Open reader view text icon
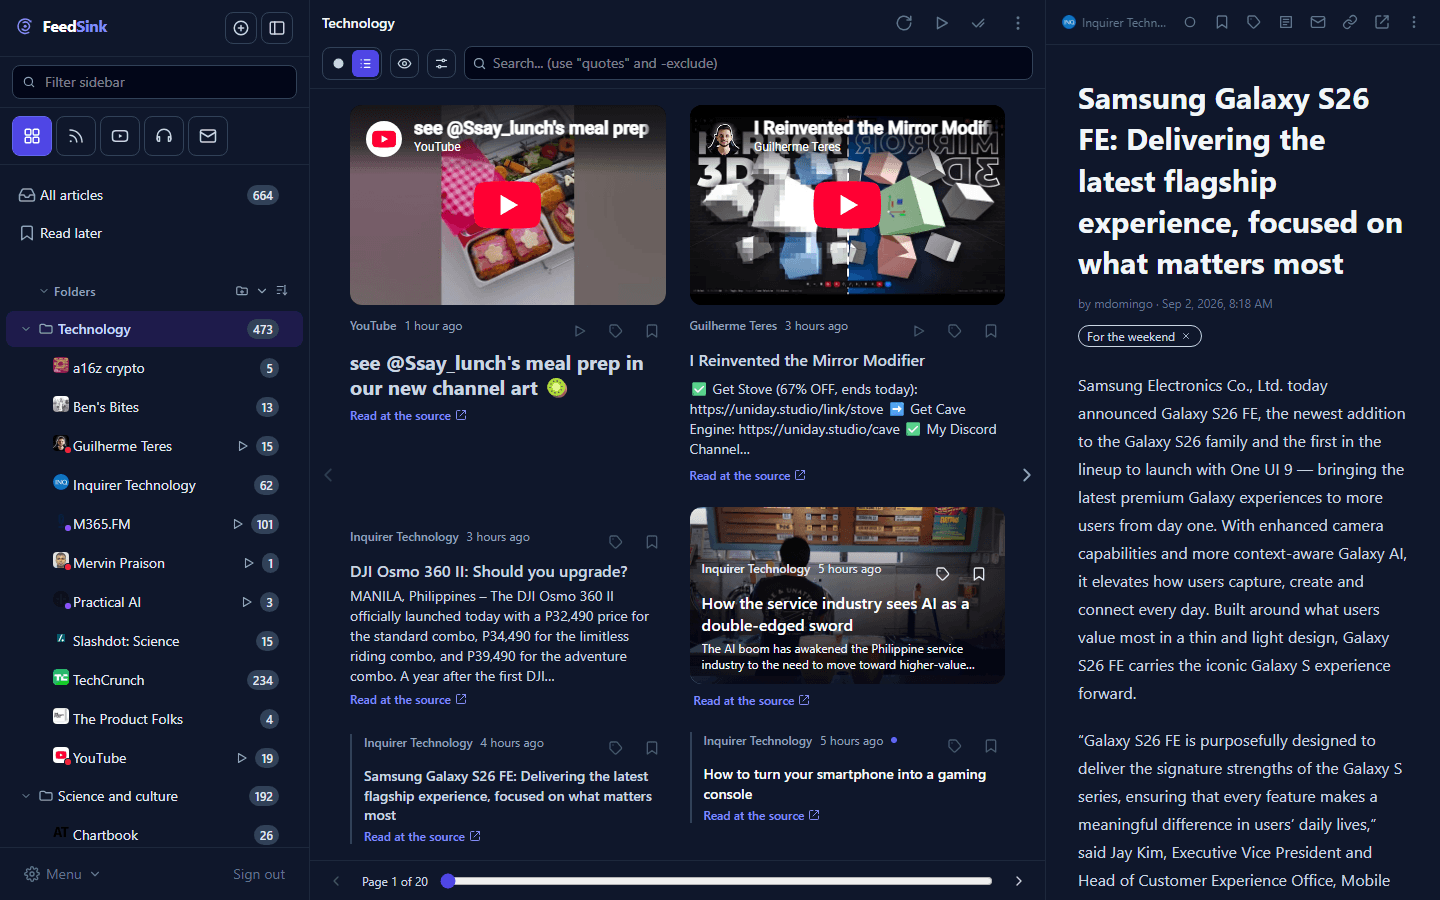 (1286, 22)
